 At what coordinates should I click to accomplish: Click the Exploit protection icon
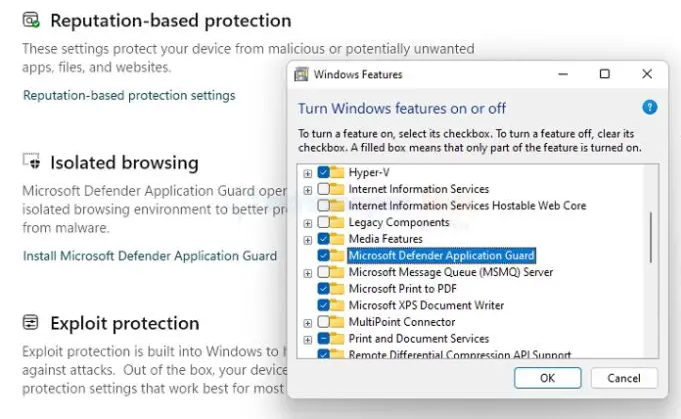point(31,323)
